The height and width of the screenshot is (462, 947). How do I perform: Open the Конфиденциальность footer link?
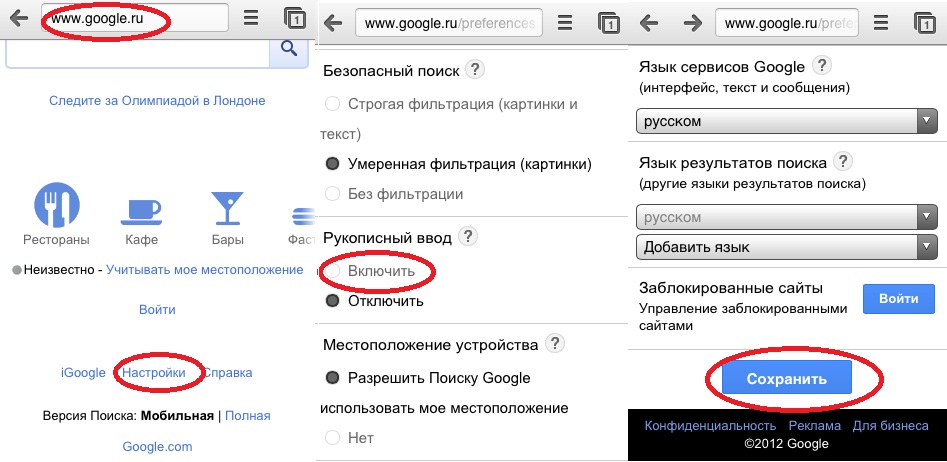[710, 426]
